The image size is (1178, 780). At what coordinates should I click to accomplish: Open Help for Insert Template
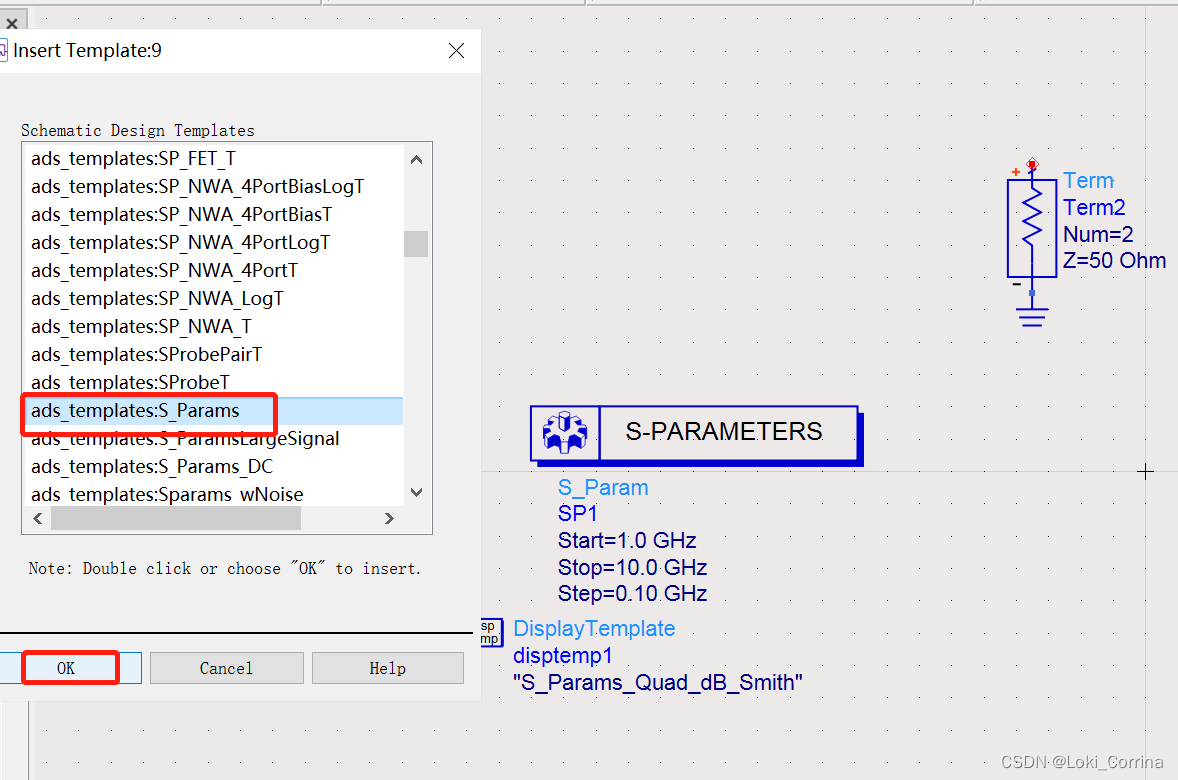point(388,668)
